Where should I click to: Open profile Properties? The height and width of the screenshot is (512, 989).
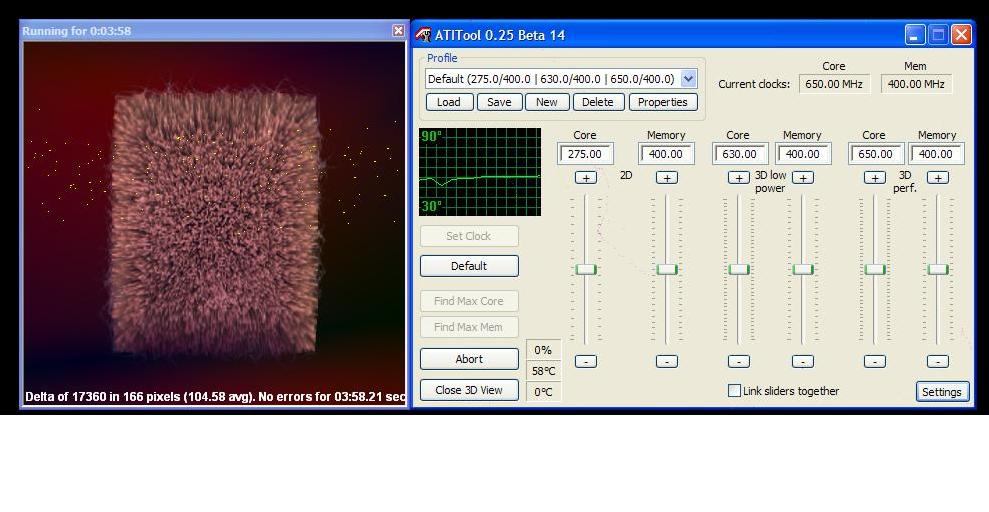(663, 102)
